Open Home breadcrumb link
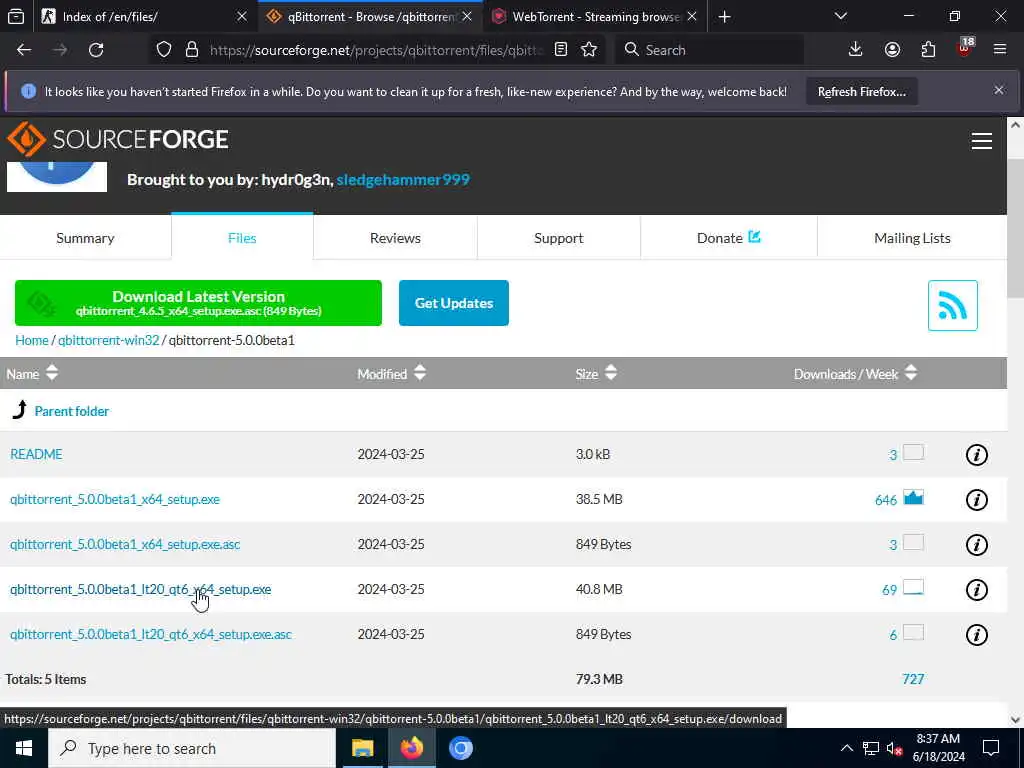This screenshot has height=768, width=1024. point(32,340)
